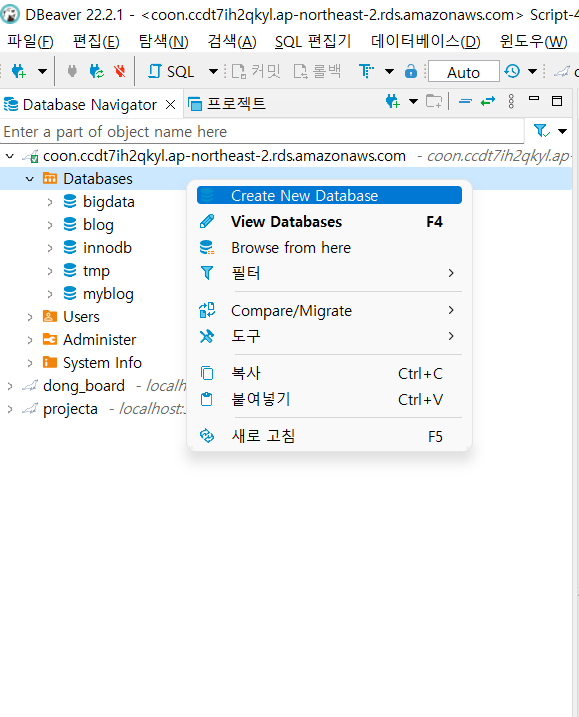This screenshot has width=579, height=717.
Task: Open the Compare/Migrate submenu
Action: 329,310
